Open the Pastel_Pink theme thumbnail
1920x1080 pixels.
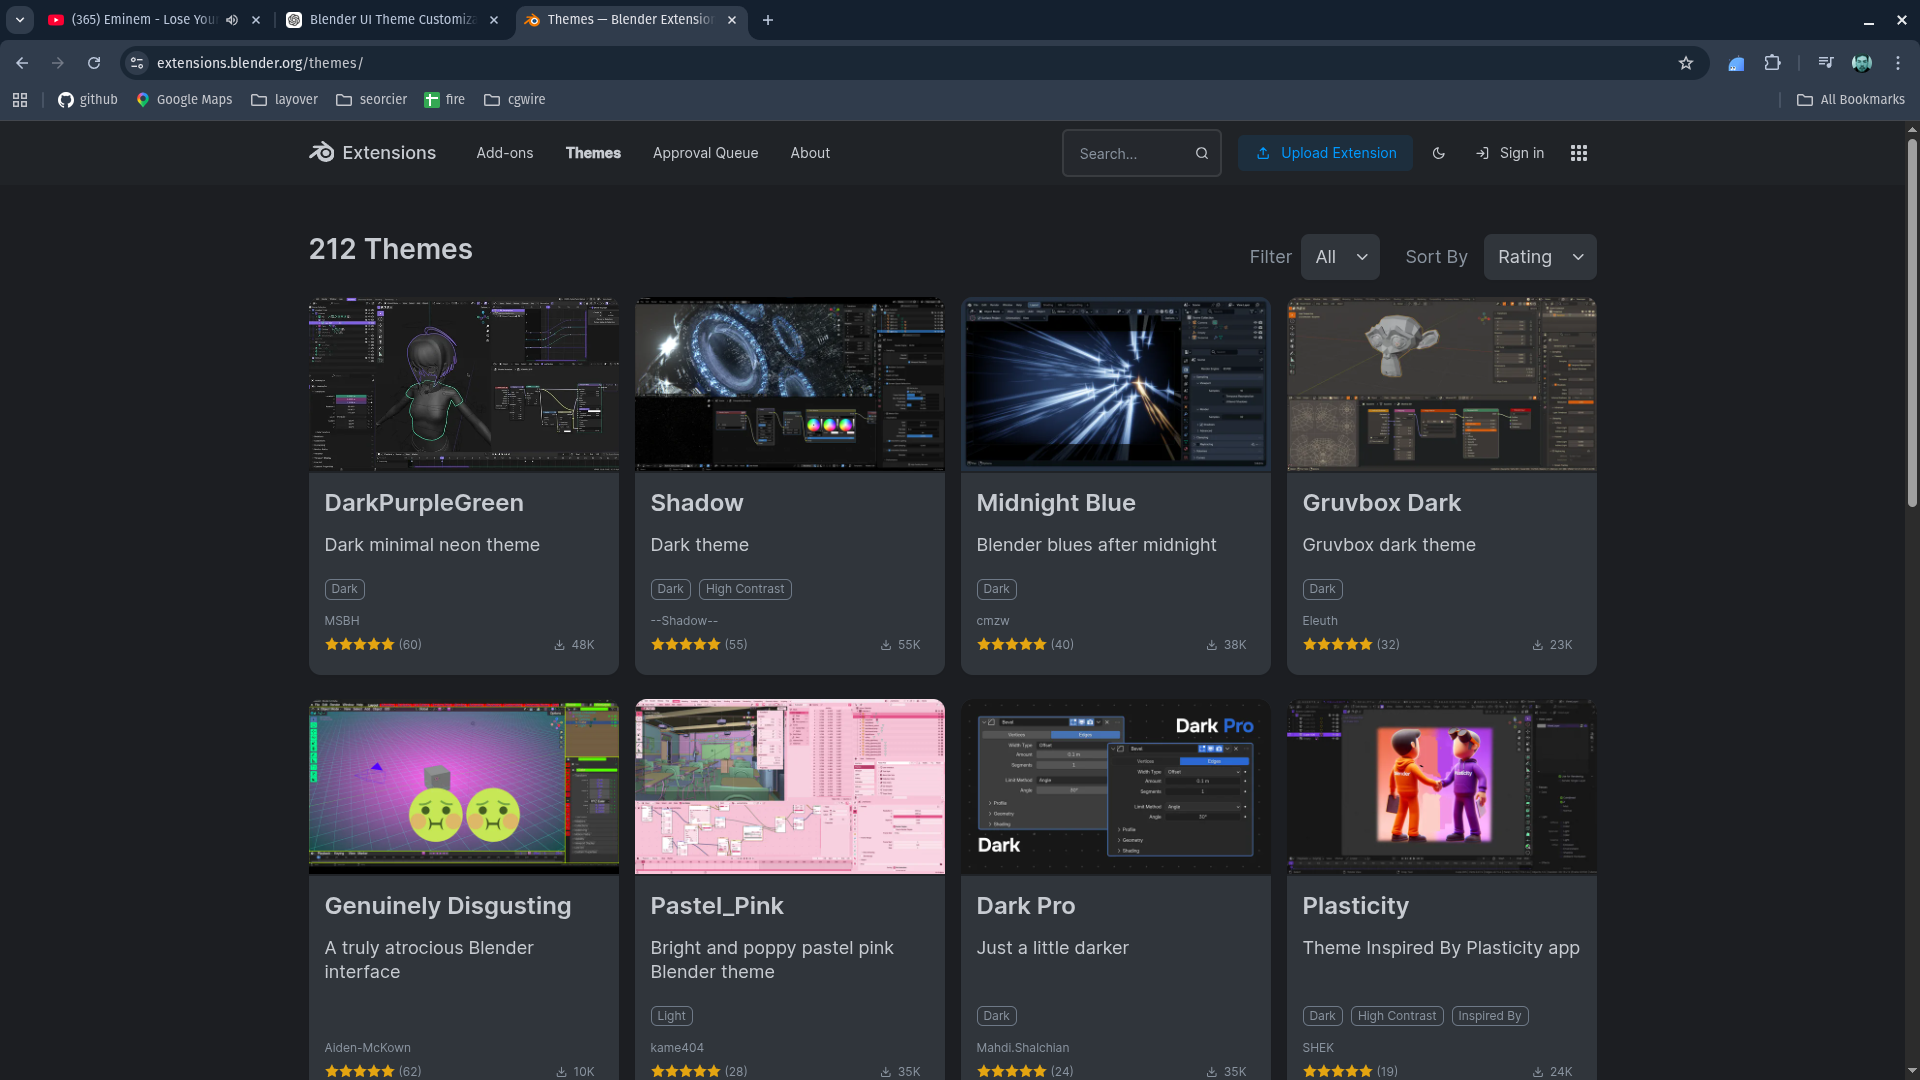(x=789, y=787)
